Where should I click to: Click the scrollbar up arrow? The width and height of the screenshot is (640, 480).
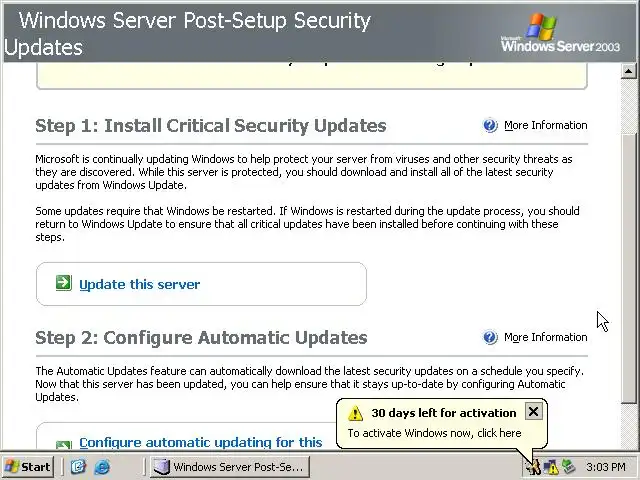[x=630, y=71]
